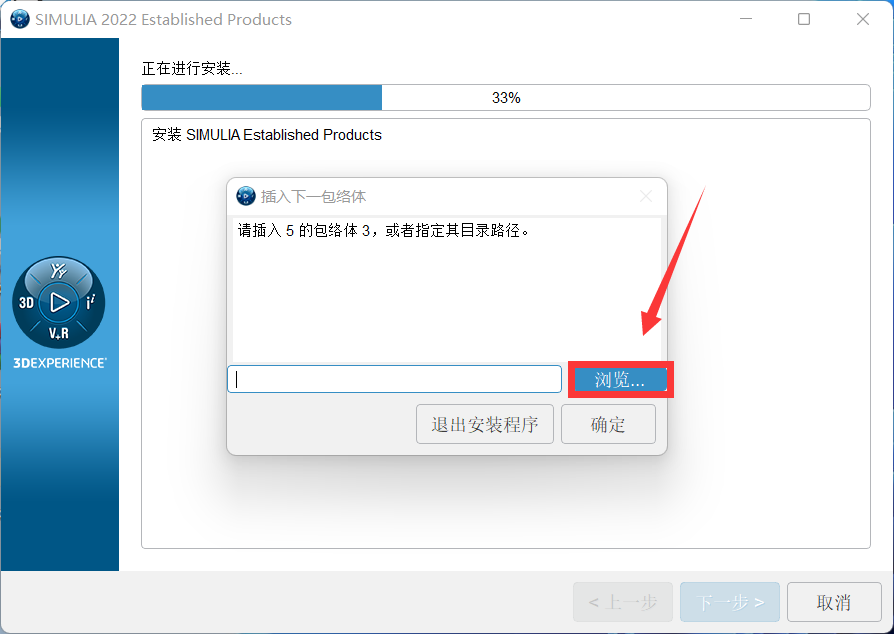Image resolution: width=894 pixels, height=634 pixels.
Task: Click the 浏览... browse button
Action: click(x=620, y=380)
